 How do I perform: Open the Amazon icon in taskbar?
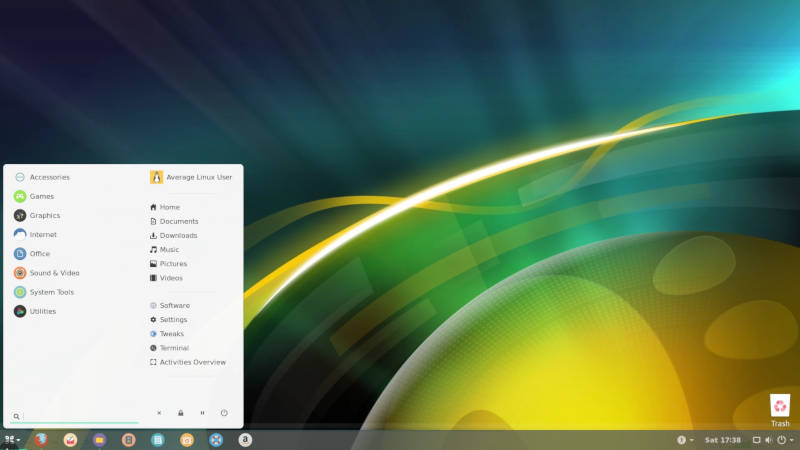(245, 440)
